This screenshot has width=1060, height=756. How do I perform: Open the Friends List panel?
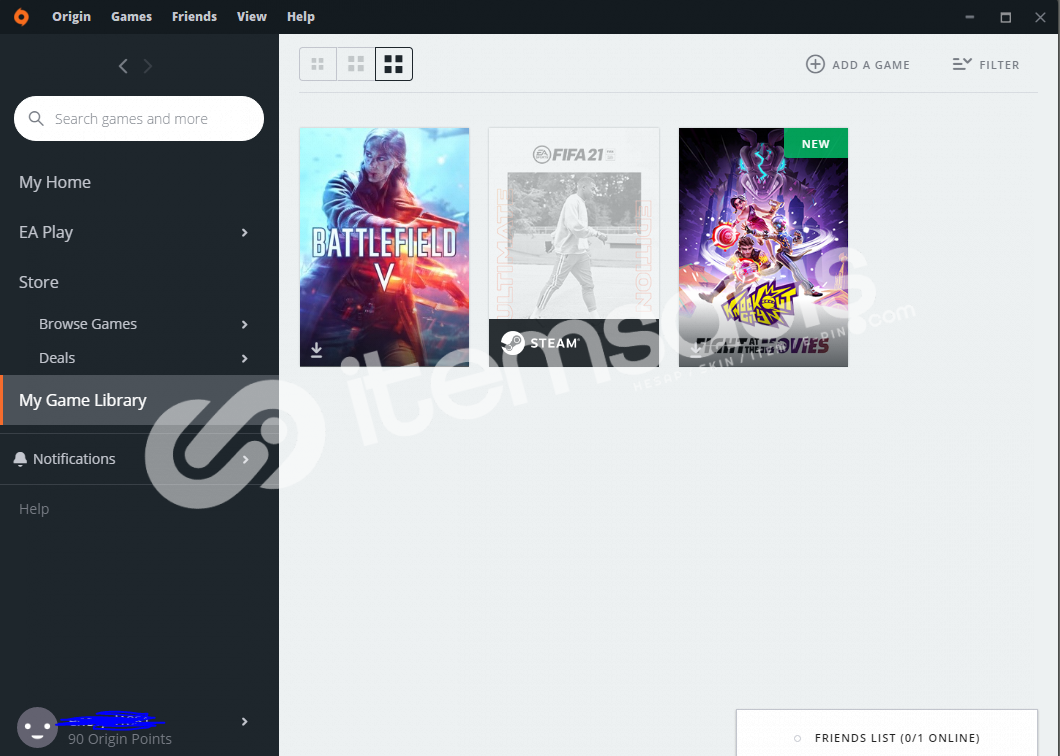click(x=887, y=733)
